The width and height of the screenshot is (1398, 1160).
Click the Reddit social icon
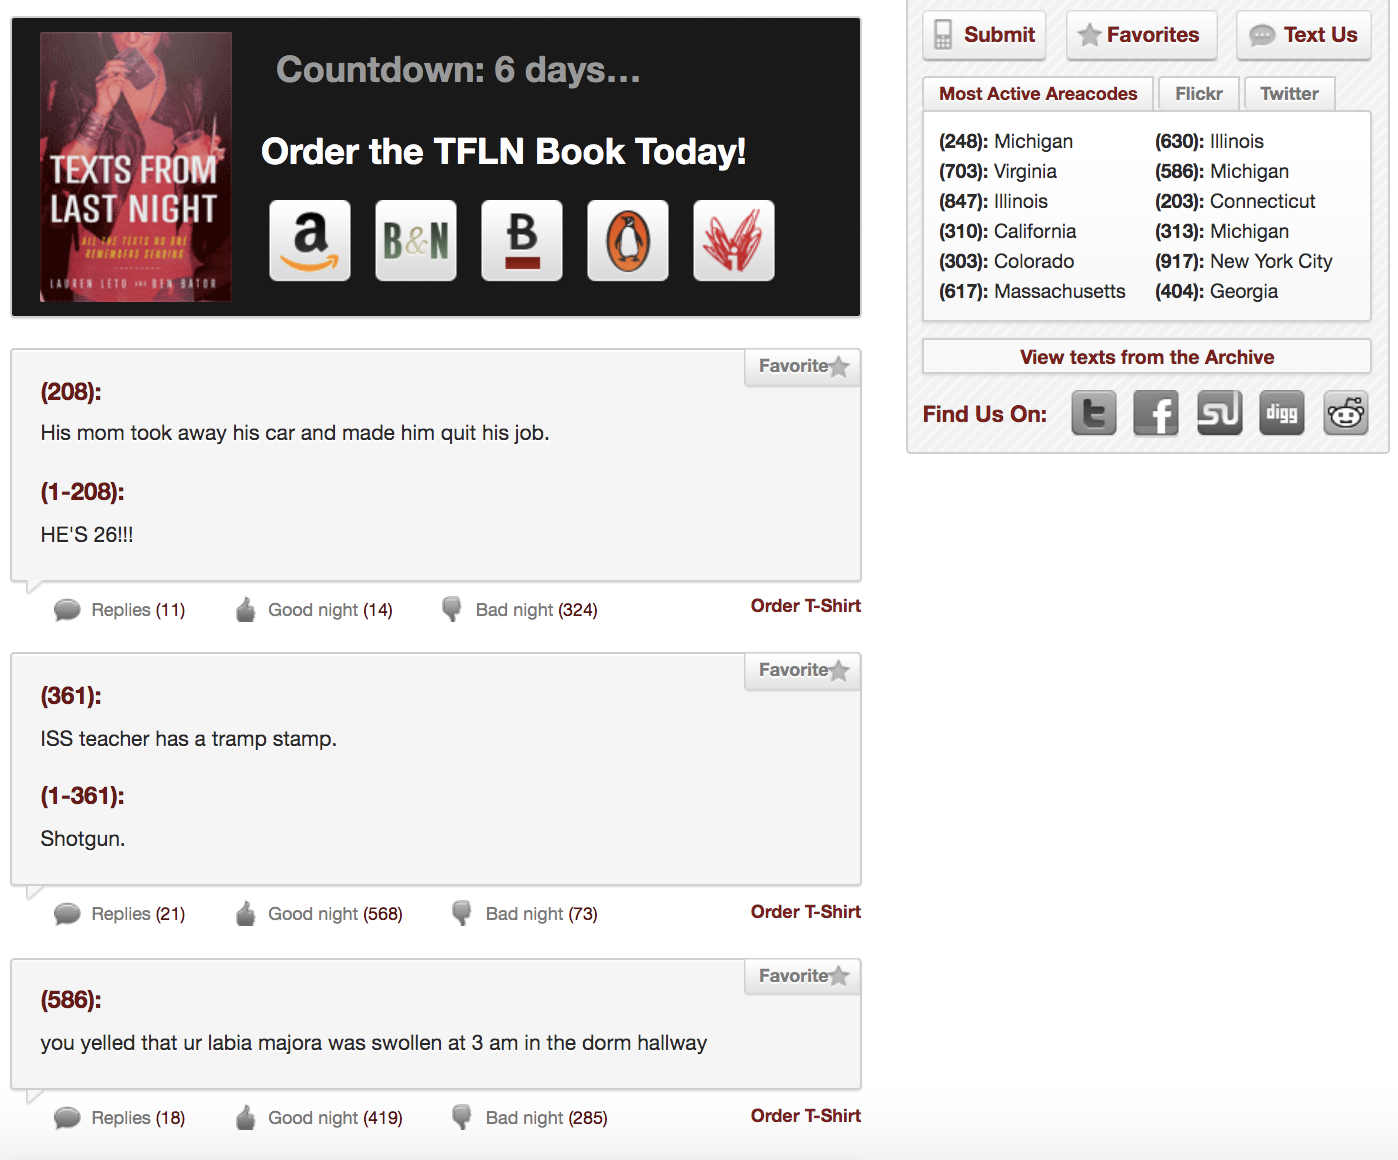[x=1346, y=413]
